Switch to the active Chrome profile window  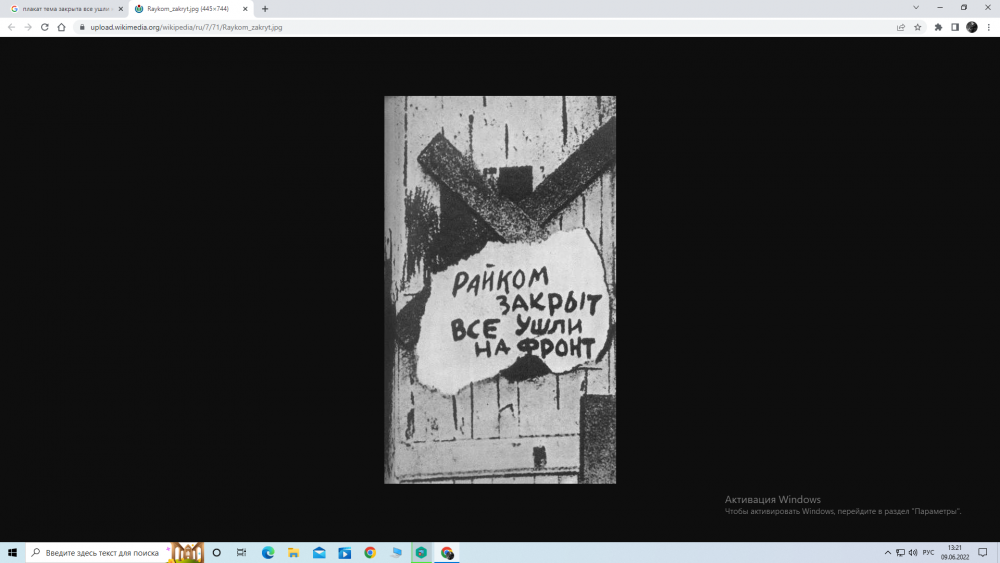click(x=447, y=553)
